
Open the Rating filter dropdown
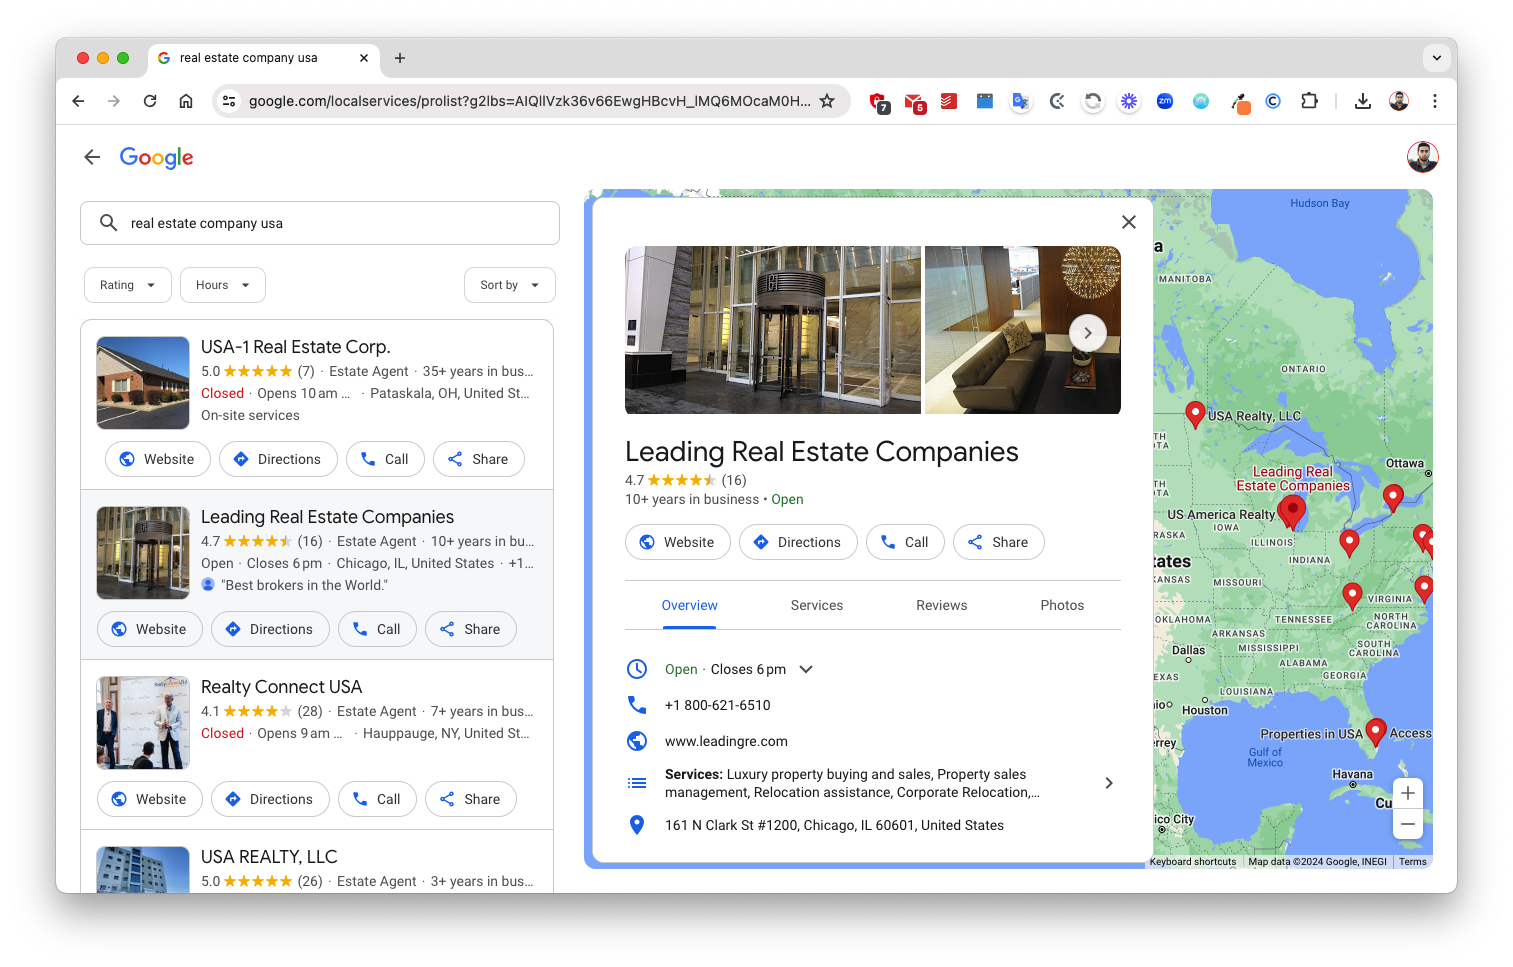[127, 285]
